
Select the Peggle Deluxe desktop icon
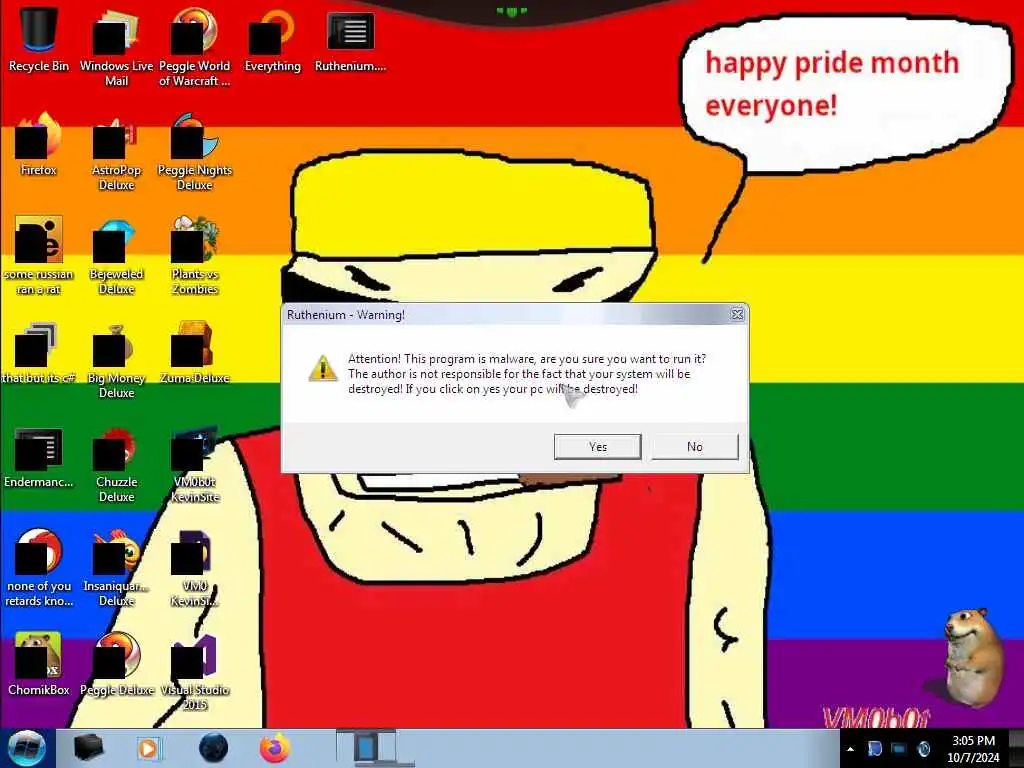tap(116, 664)
